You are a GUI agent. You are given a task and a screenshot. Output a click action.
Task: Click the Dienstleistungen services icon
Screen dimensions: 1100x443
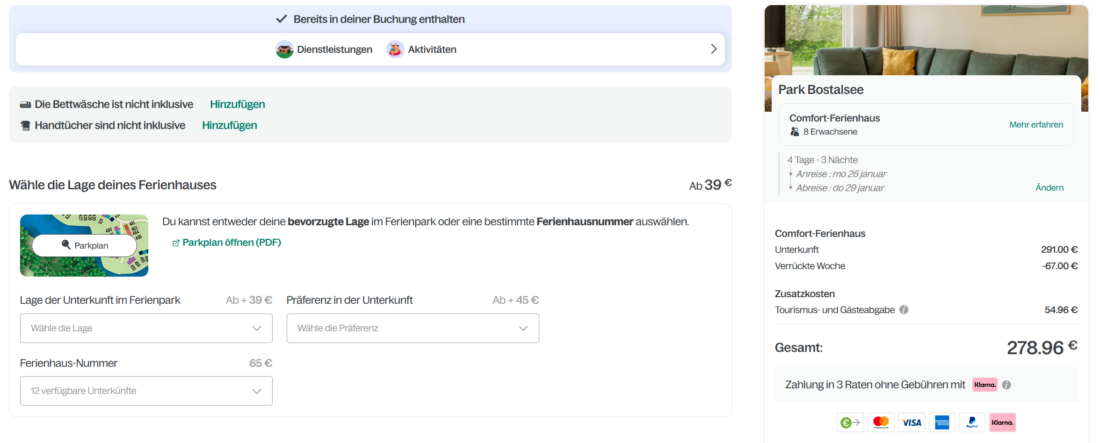coord(283,49)
